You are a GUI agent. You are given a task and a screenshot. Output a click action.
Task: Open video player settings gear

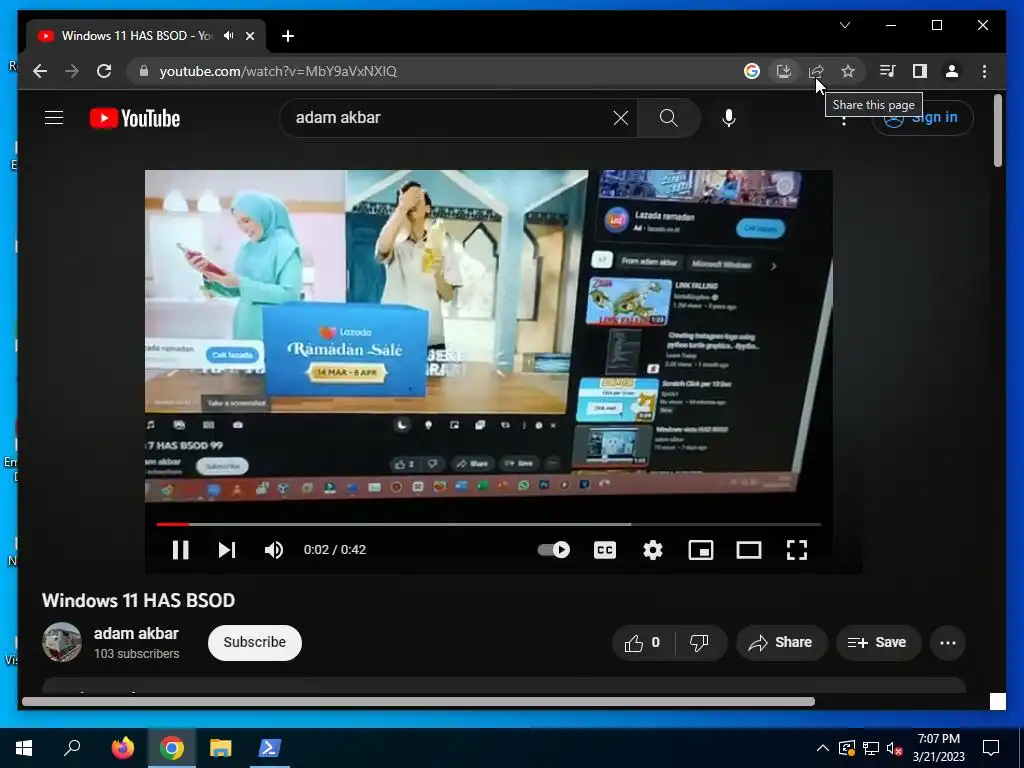(652, 550)
